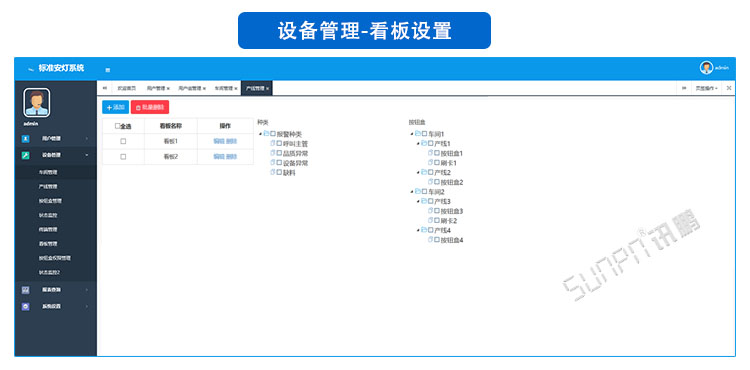The image size is (750, 370).
Task: Open 状态监控2 in the sidebar
Action: pyautogui.click(x=49, y=272)
